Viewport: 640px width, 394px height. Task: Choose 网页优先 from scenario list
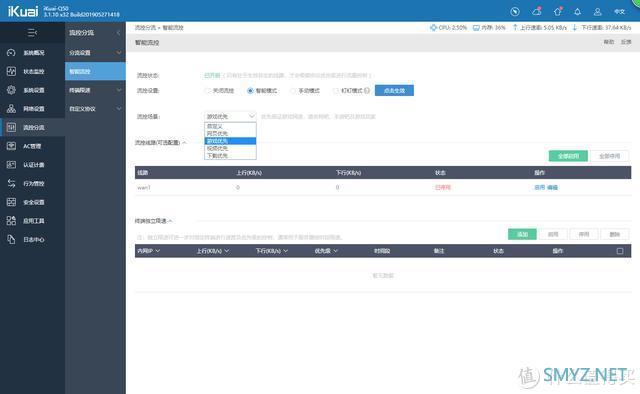click(230, 134)
